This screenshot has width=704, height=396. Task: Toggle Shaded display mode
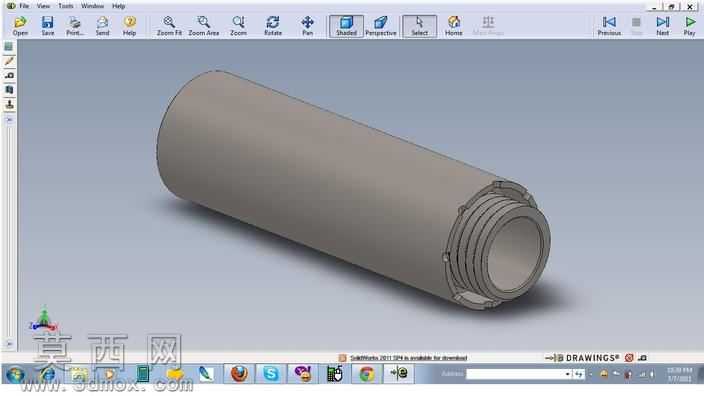pyautogui.click(x=346, y=26)
